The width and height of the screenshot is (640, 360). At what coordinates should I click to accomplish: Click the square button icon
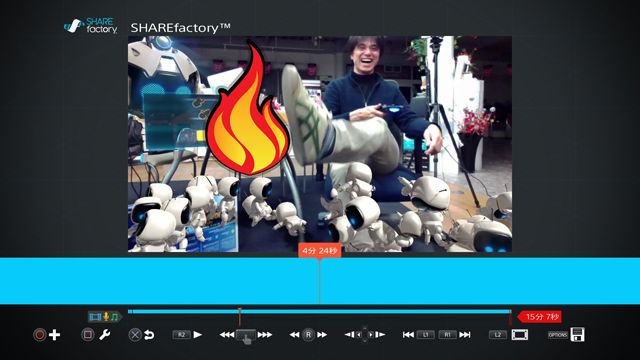click(87, 335)
